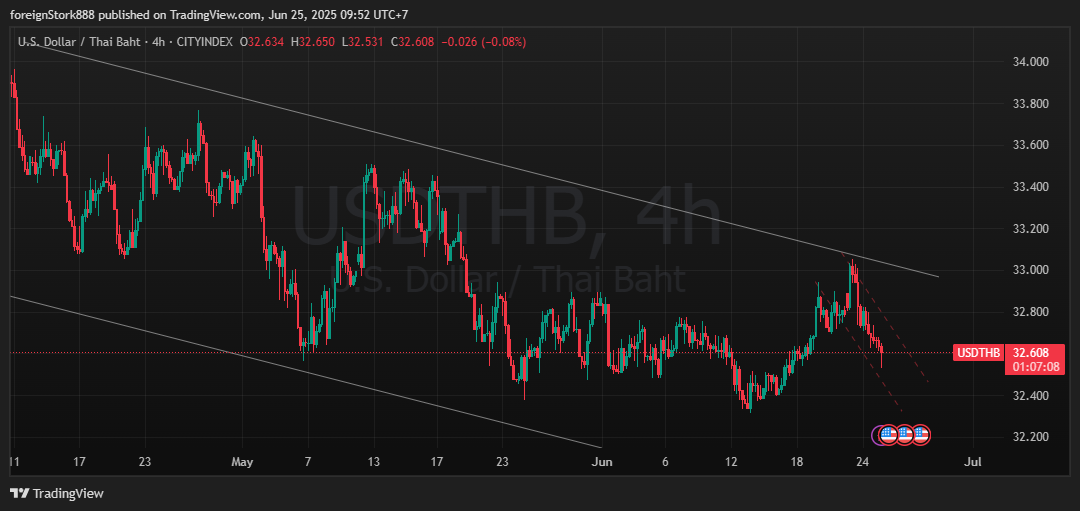This screenshot has width=1080, height=511.
Task: Open the rightmost US flag economic event icon
Action: 922,435
